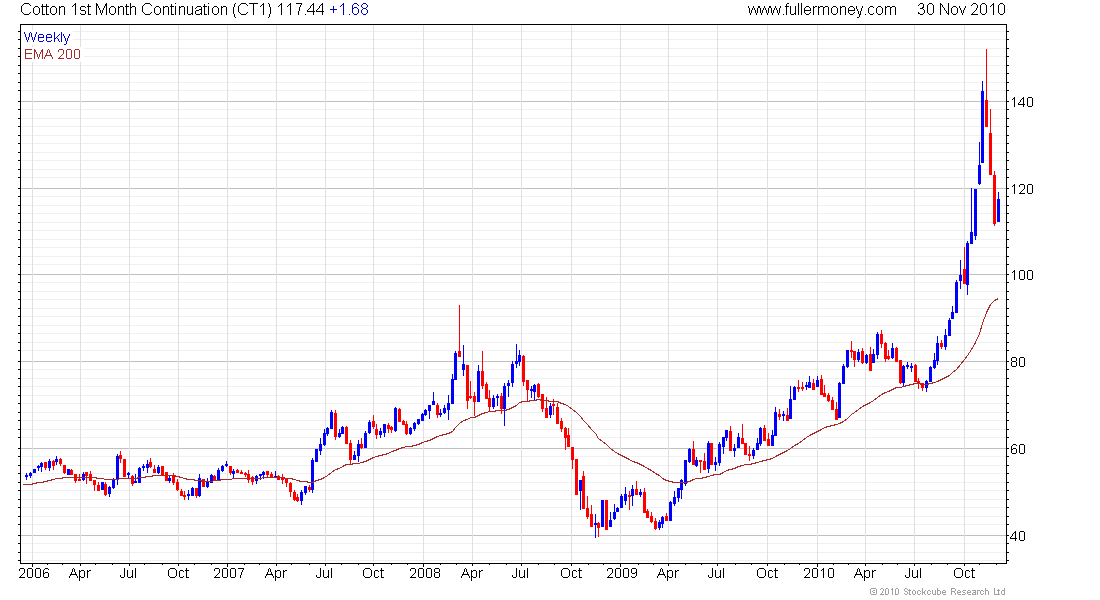Click the www.fullermoney.com website link

click(x=822, y=10)
